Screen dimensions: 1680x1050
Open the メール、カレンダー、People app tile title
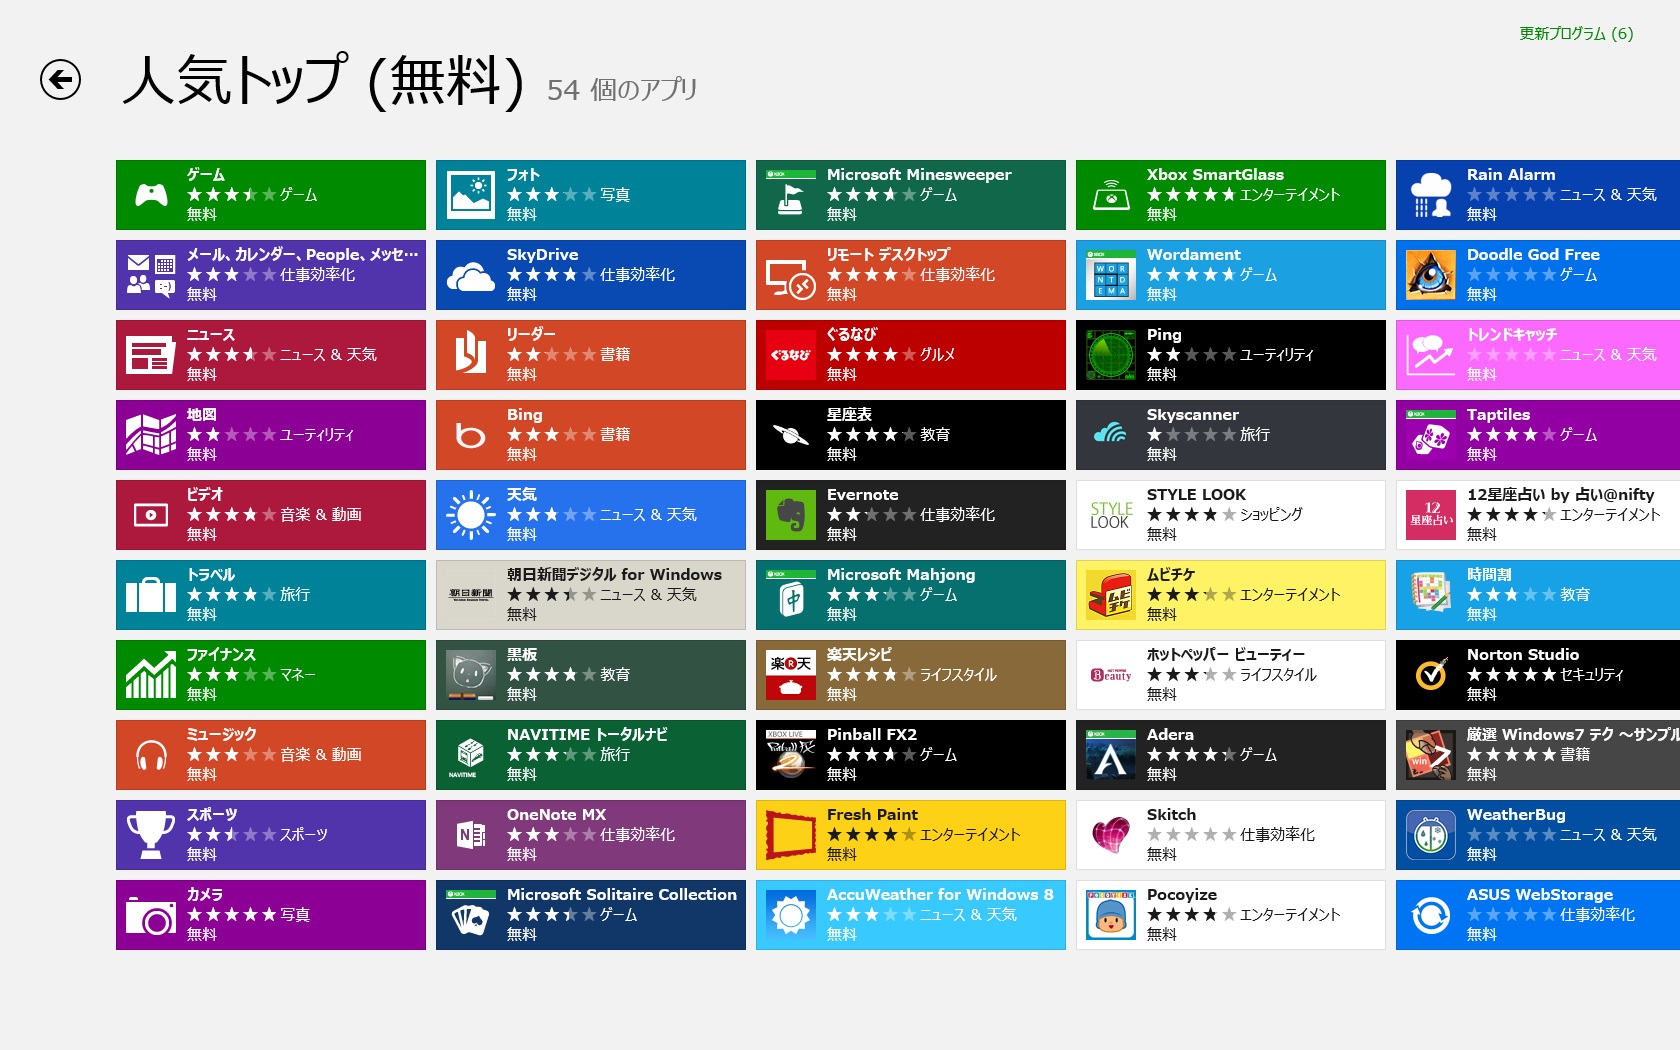(302, 255)
